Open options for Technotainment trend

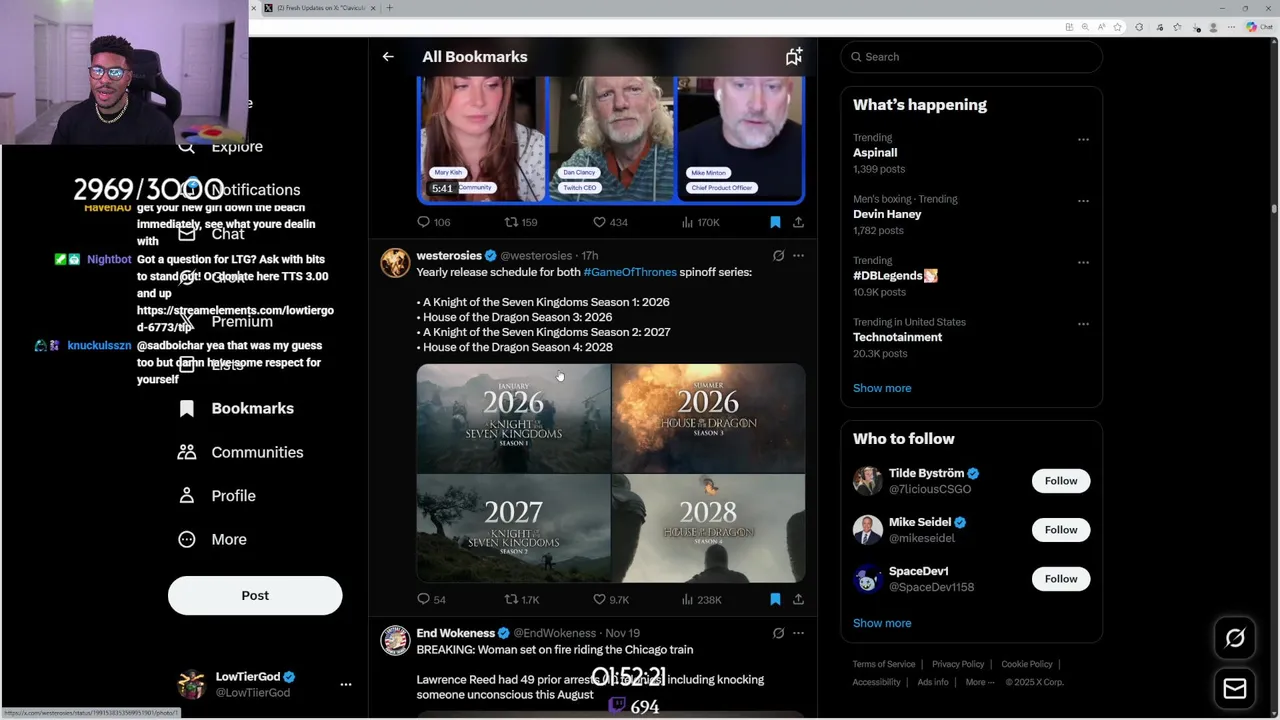1083,324
